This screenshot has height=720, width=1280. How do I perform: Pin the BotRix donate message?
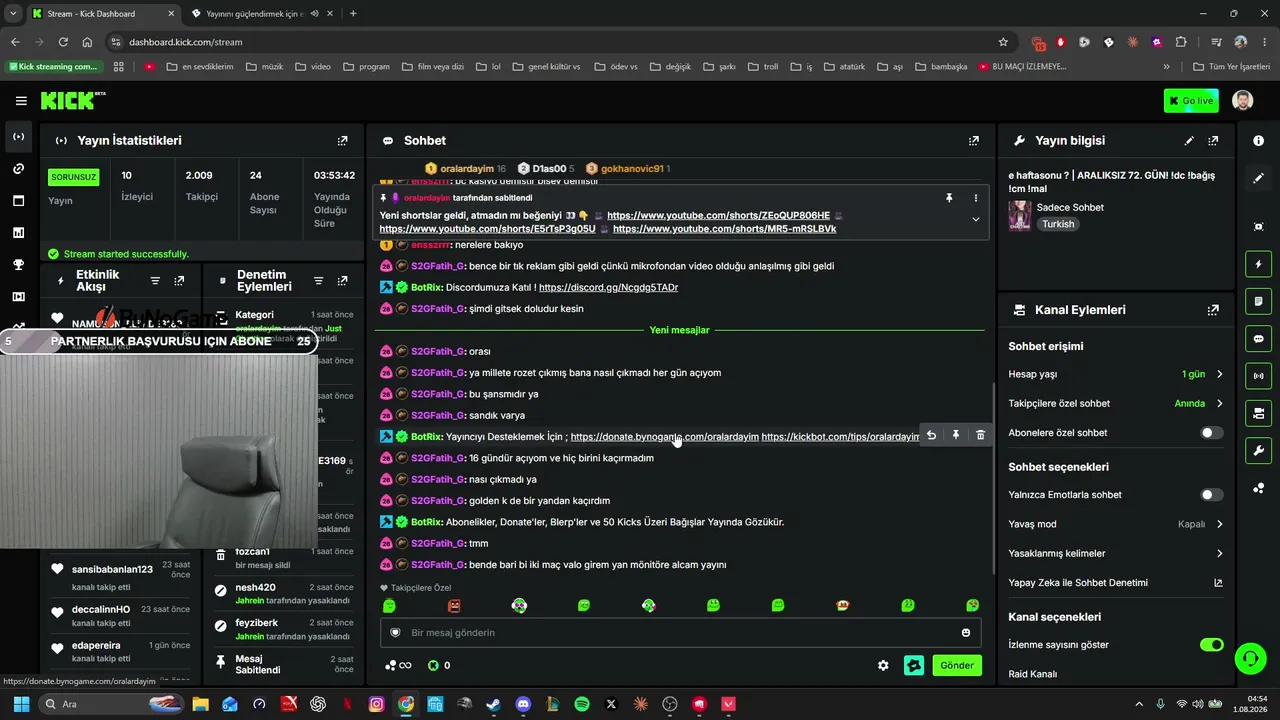[x=956, y=435]
